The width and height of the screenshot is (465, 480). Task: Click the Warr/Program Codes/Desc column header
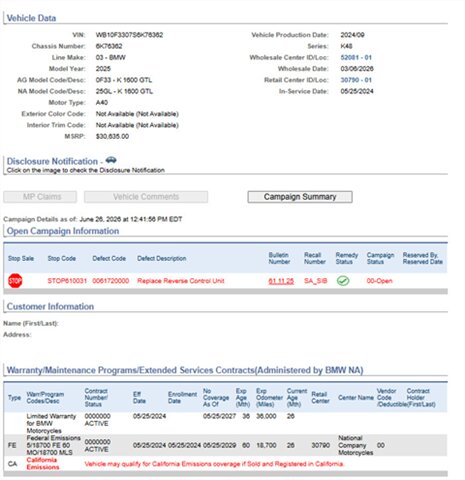45,397
